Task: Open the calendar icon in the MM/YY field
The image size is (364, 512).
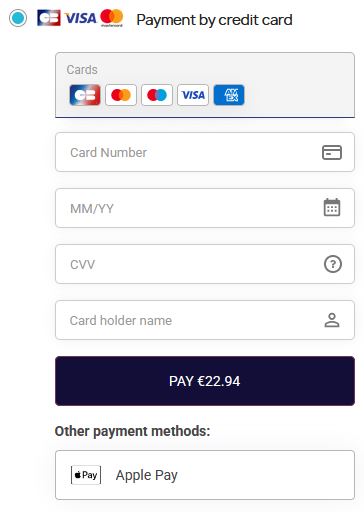Action: tap(332, 207)
